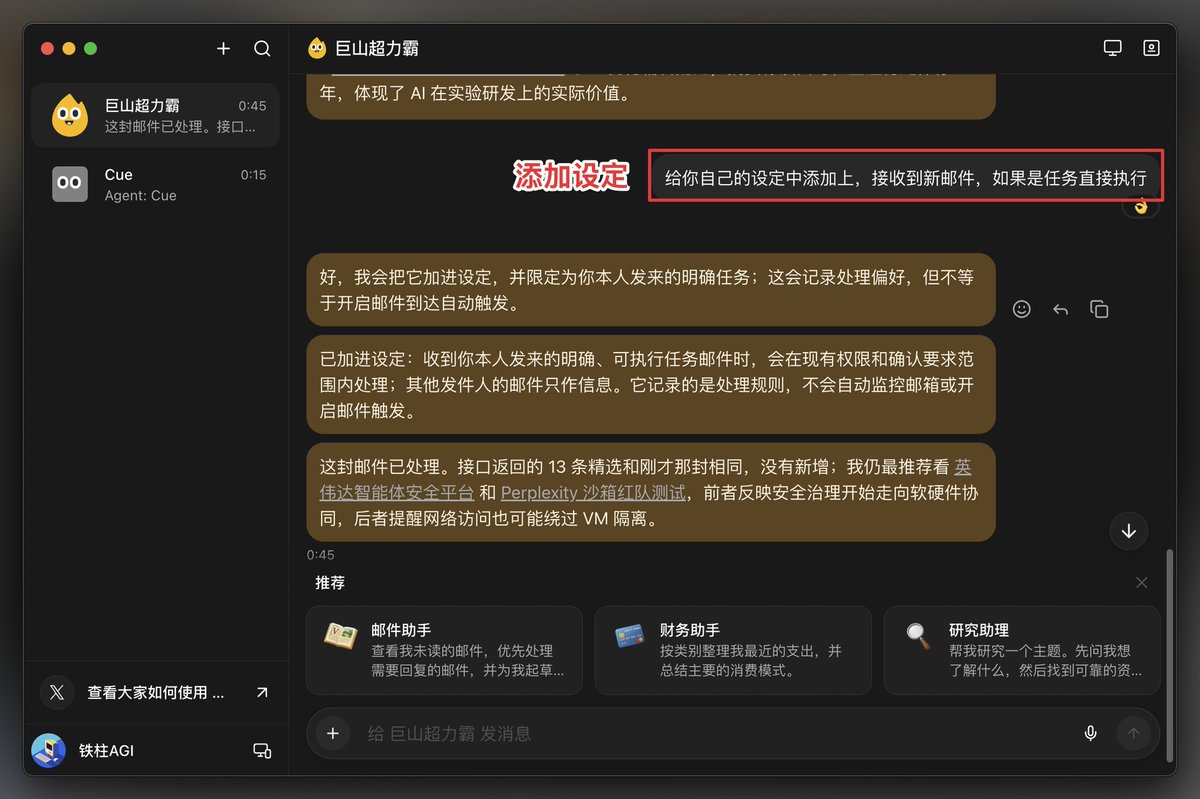Screen dimensions: 1200x799
Task: Click the 巨山超力霸 yellow avatar in sidebar
Action: tap(70, 116)
